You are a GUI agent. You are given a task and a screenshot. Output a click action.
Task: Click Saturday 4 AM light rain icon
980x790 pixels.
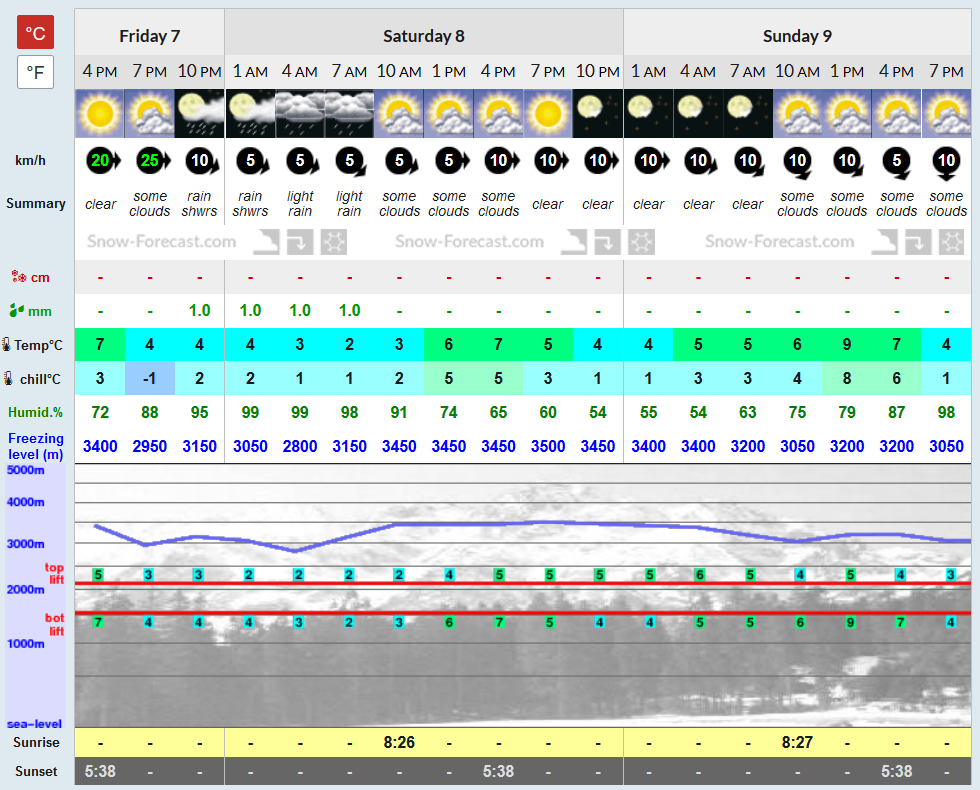(300, 113)
